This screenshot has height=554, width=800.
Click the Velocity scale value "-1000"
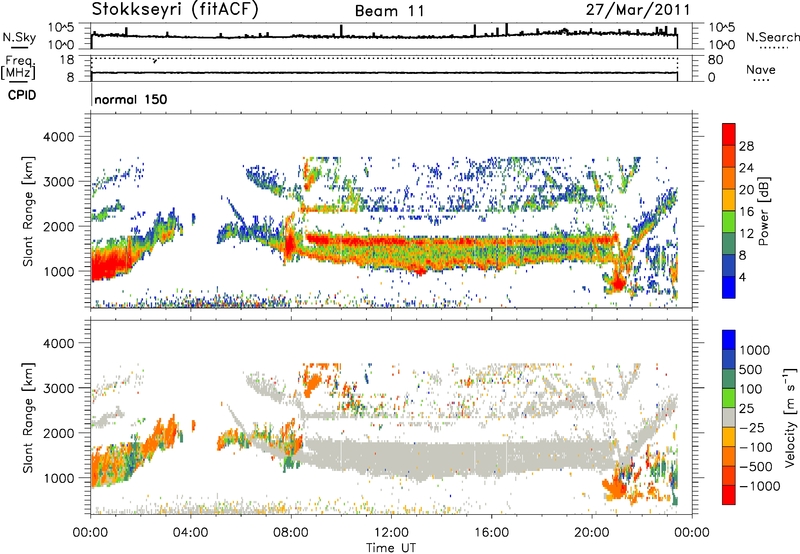click(759, 486)
